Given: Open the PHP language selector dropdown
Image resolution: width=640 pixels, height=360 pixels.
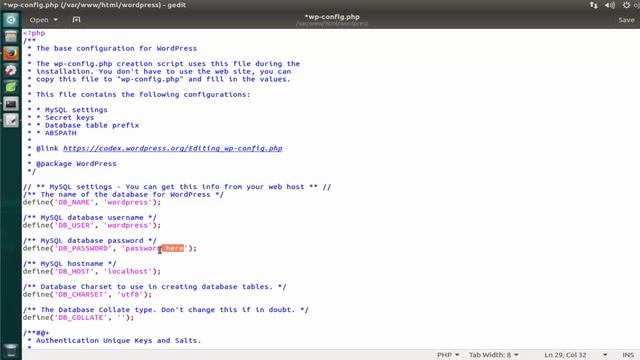Looking at the screenshot, I should coord(448,355).
